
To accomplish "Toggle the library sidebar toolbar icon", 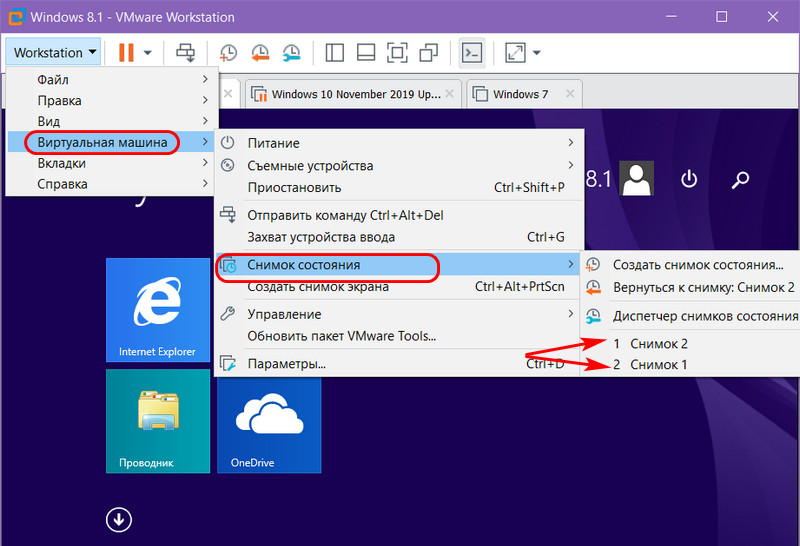I will coord(335,53).
